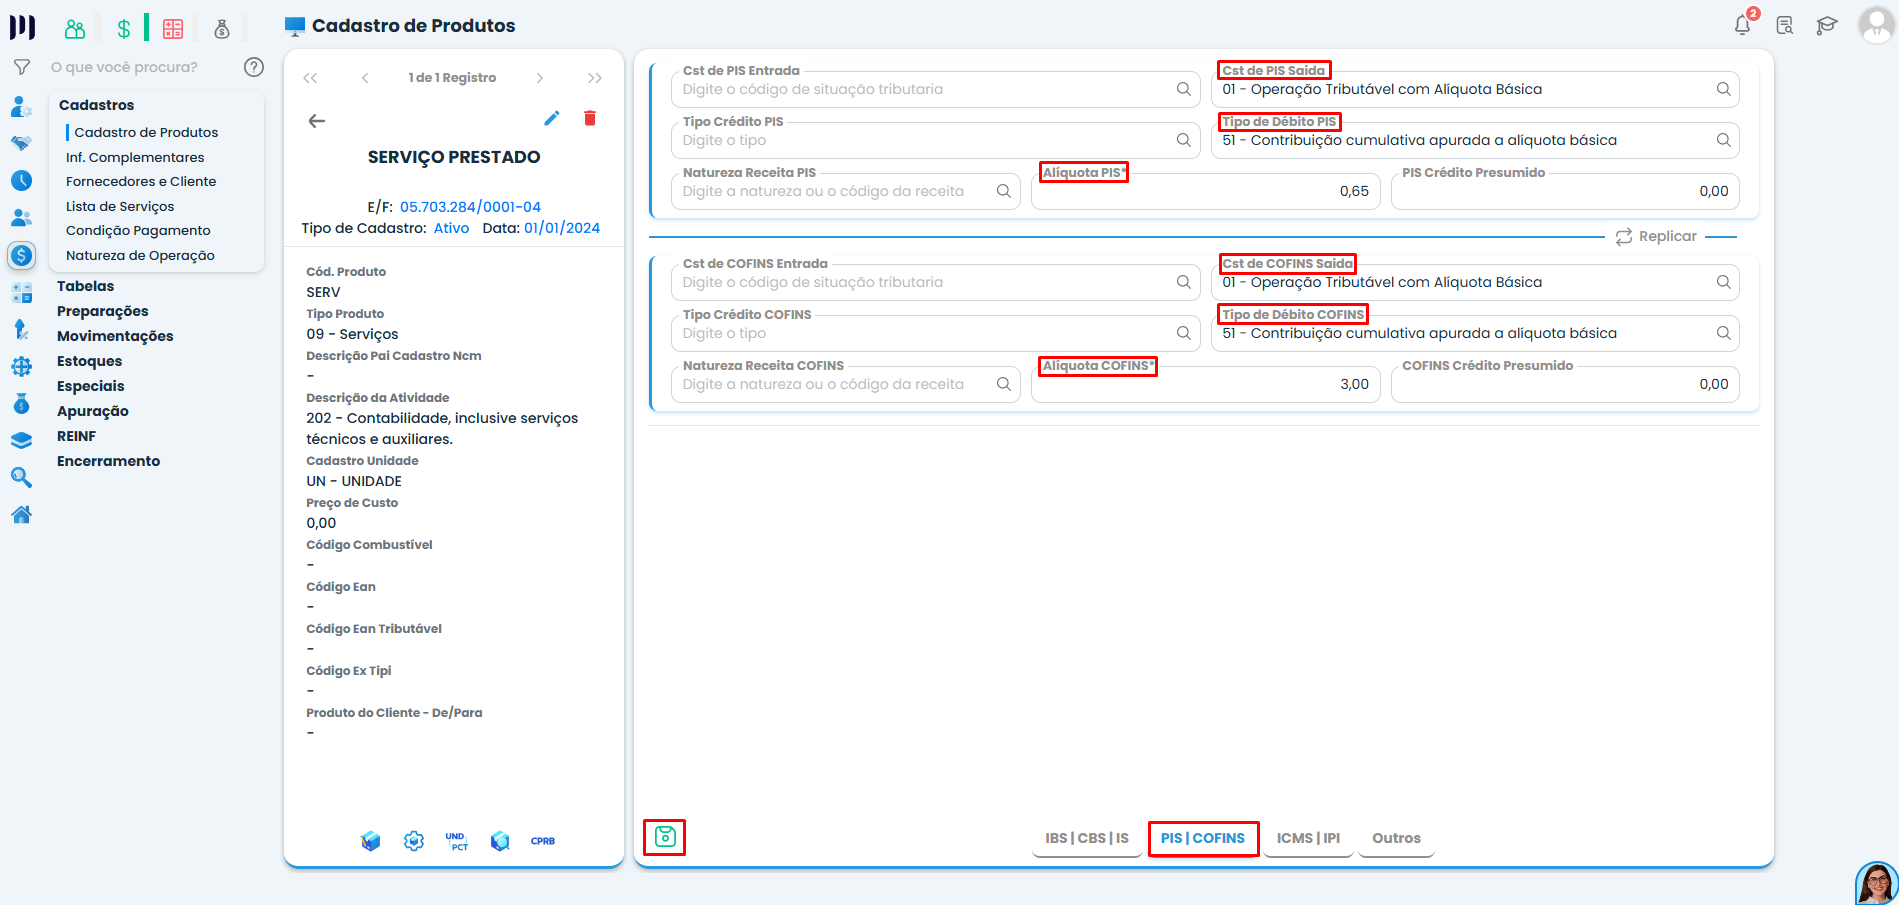
Task: Open Natureza de Operação menu item
Action: pos(140,255)
